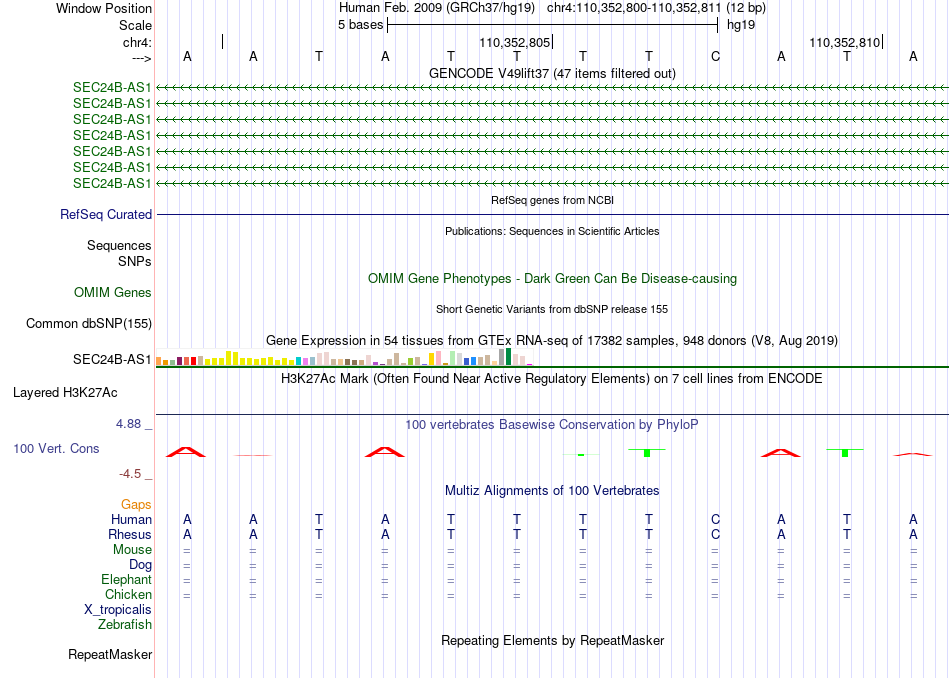Click "Short Genetic Variants from dbSNP release 155"
Viewport: 950px width, 678px height.
[552, 309]
